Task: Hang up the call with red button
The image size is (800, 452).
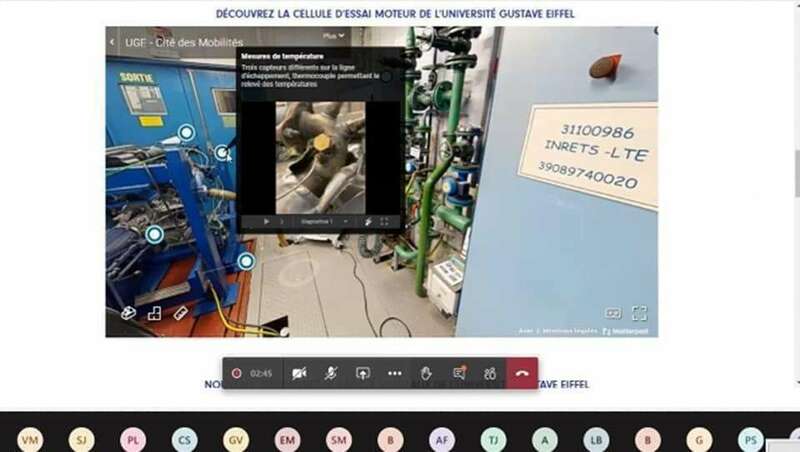Action: tap(522, 373)
